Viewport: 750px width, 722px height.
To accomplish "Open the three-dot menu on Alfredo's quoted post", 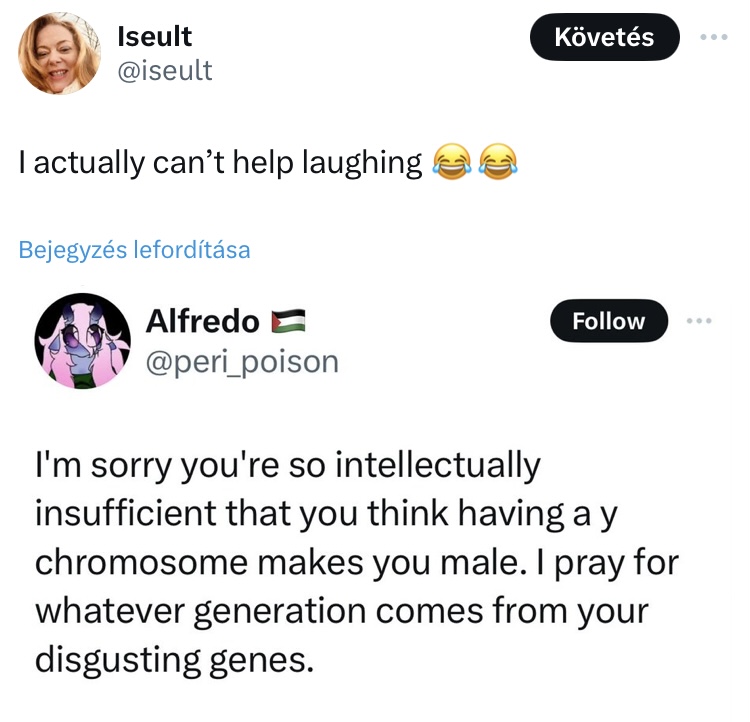I will [699, 321].
